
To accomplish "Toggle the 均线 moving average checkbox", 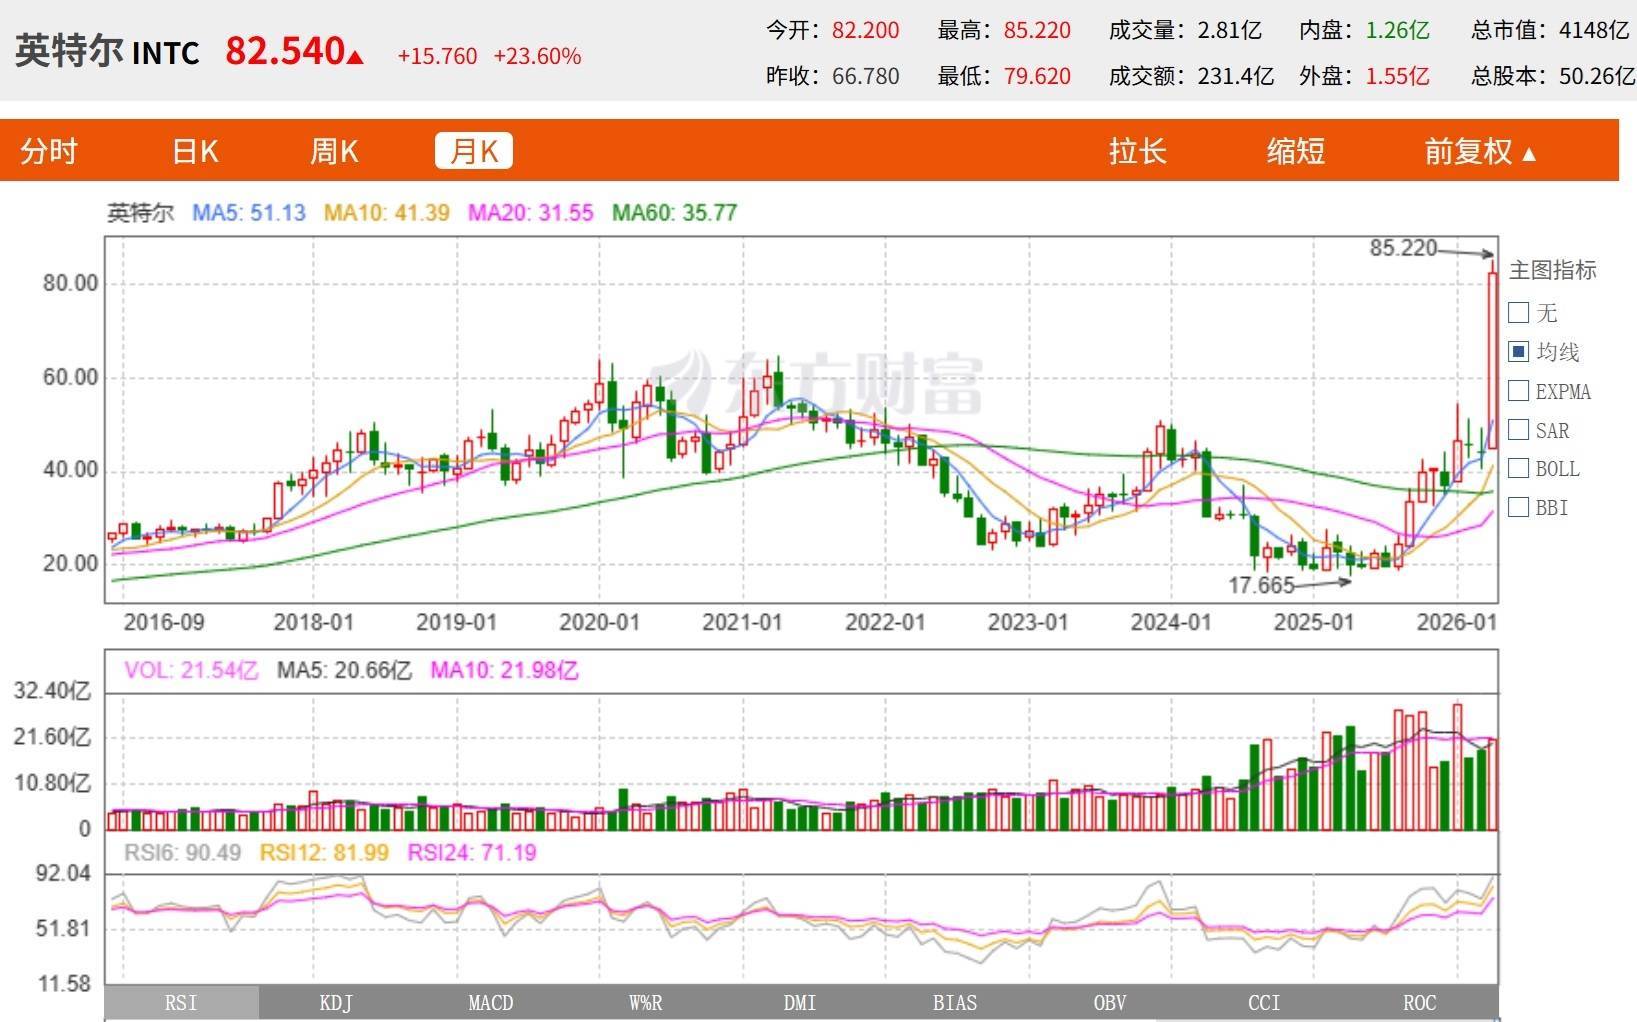I will 1518,352.
